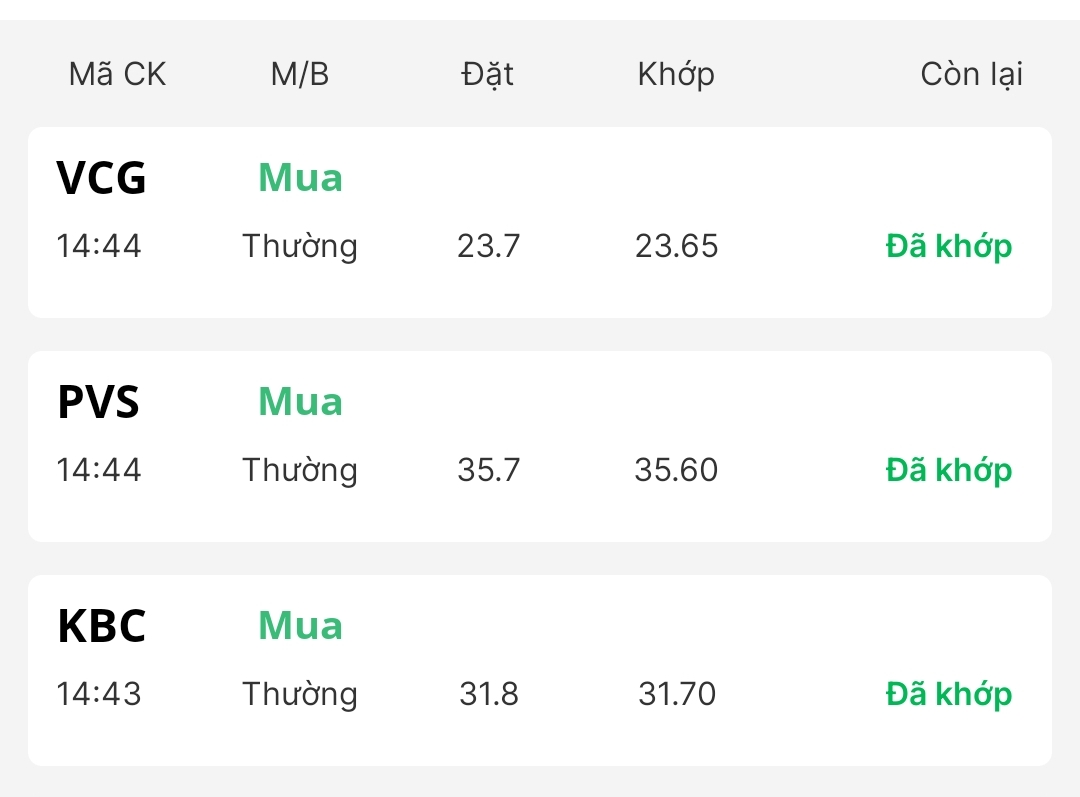The image size is (1080, 797).
Task: Click Đã khớp status of PVS order
Action: (x=948, y=470)
